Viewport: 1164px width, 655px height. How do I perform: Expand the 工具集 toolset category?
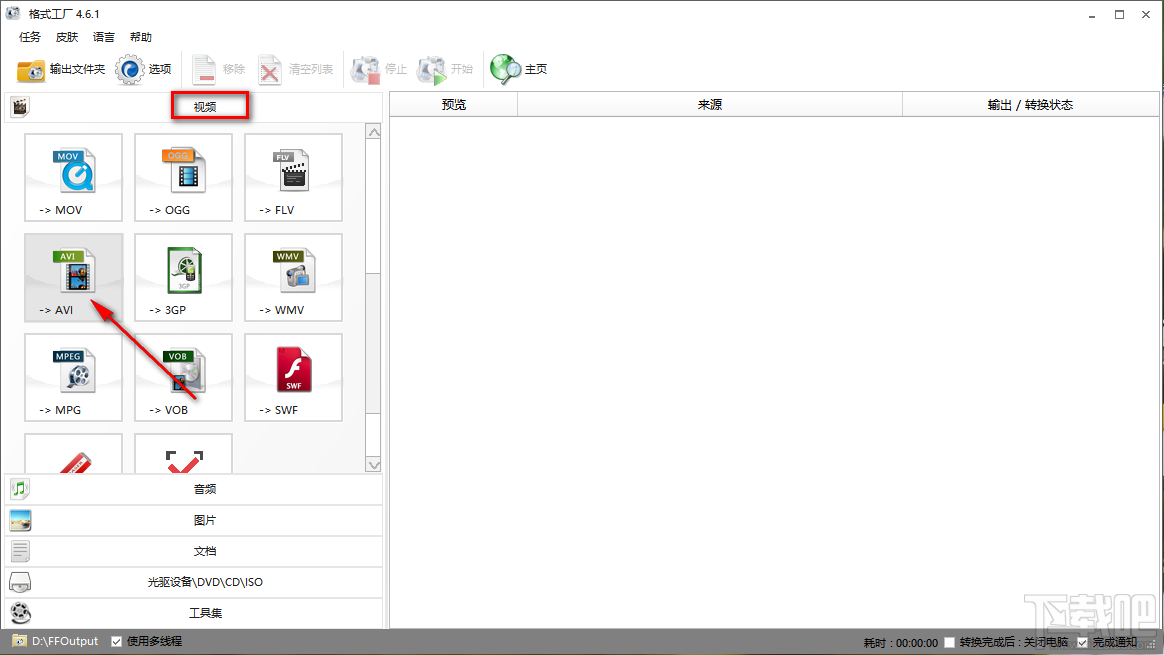click(194, 613)
